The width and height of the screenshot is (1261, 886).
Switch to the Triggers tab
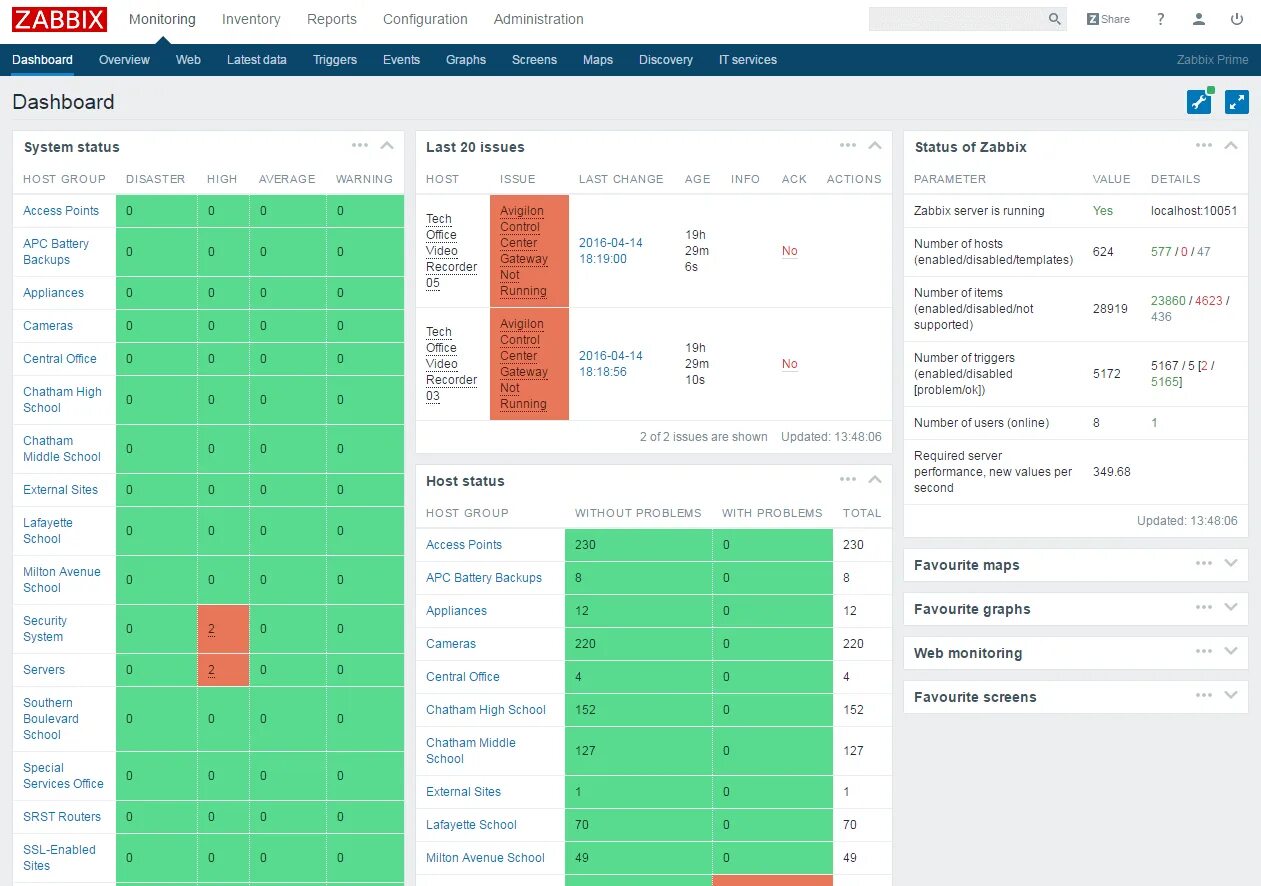(335, 60)
